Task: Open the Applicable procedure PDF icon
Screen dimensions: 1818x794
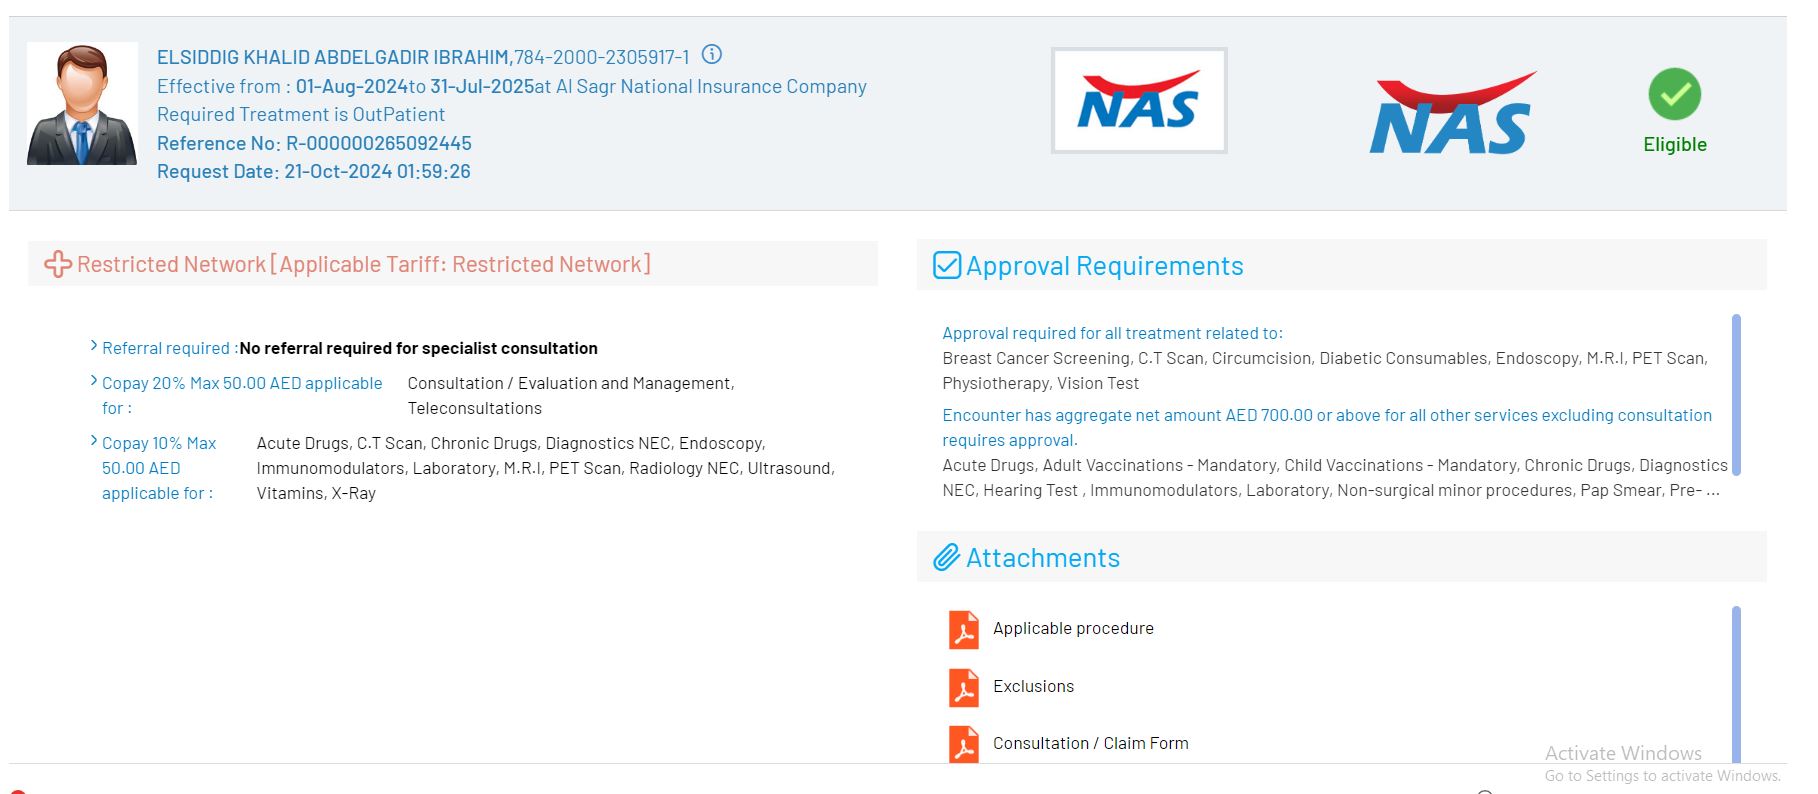Action: tap(964, 630)
